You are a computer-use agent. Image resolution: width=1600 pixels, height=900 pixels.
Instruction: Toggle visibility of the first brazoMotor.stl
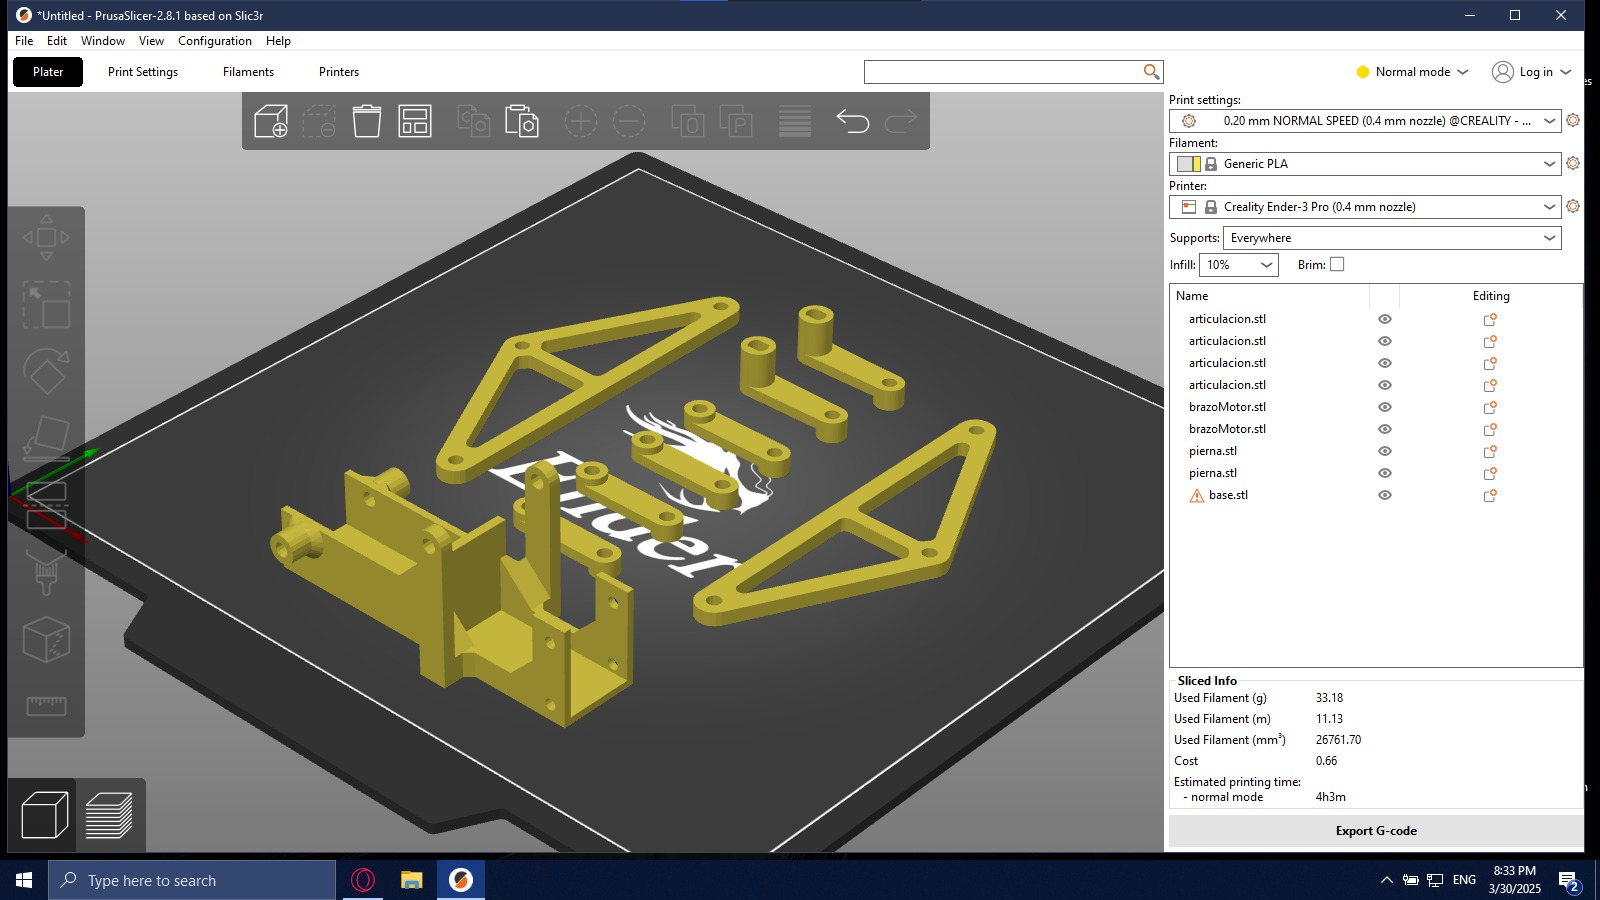(x=1385, y=407)
